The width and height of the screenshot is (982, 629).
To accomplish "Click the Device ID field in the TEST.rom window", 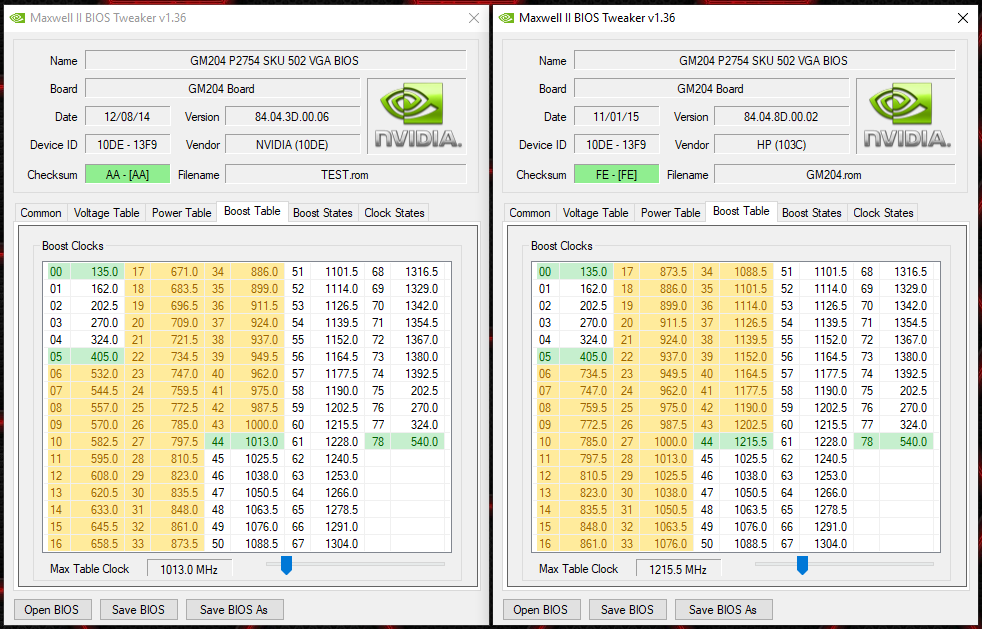I will click(128, 145).
